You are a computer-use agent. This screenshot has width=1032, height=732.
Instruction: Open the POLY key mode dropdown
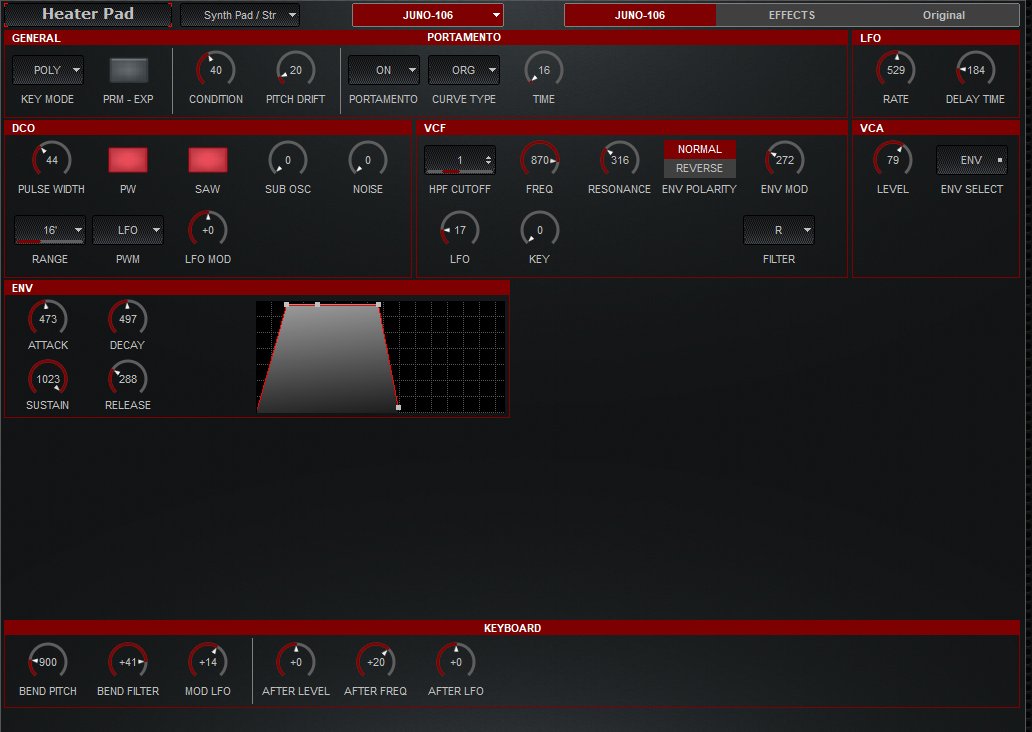(48, 70)
